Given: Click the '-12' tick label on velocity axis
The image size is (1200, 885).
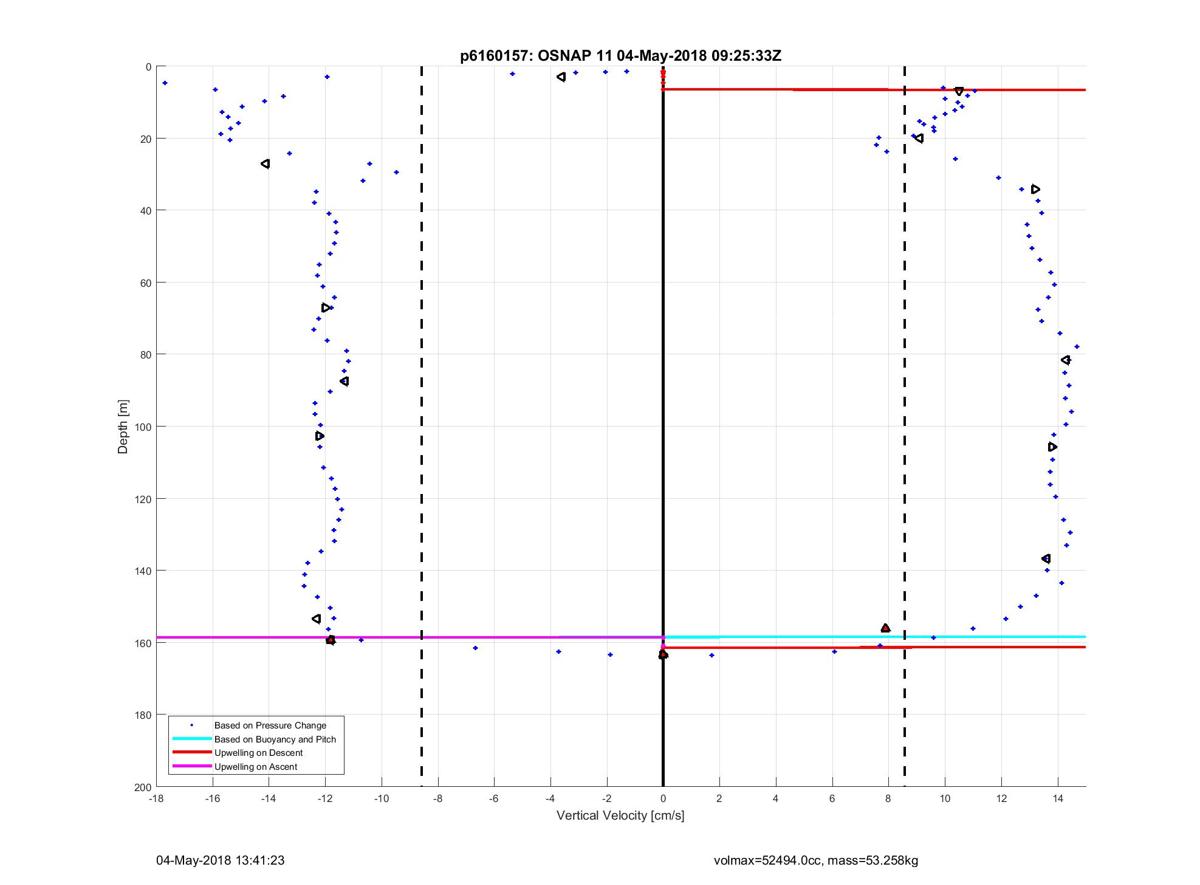Looking at the screenshot, I should (x=325, y=799).
